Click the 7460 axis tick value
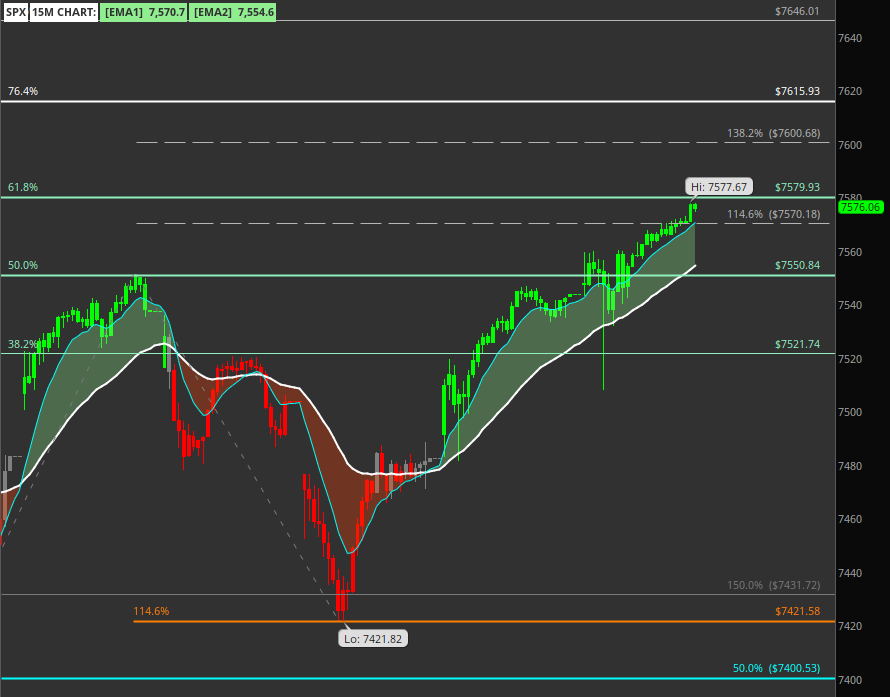The height and width of the screenshot is (697, 890). pyautogui.click(x=850, y=519)
